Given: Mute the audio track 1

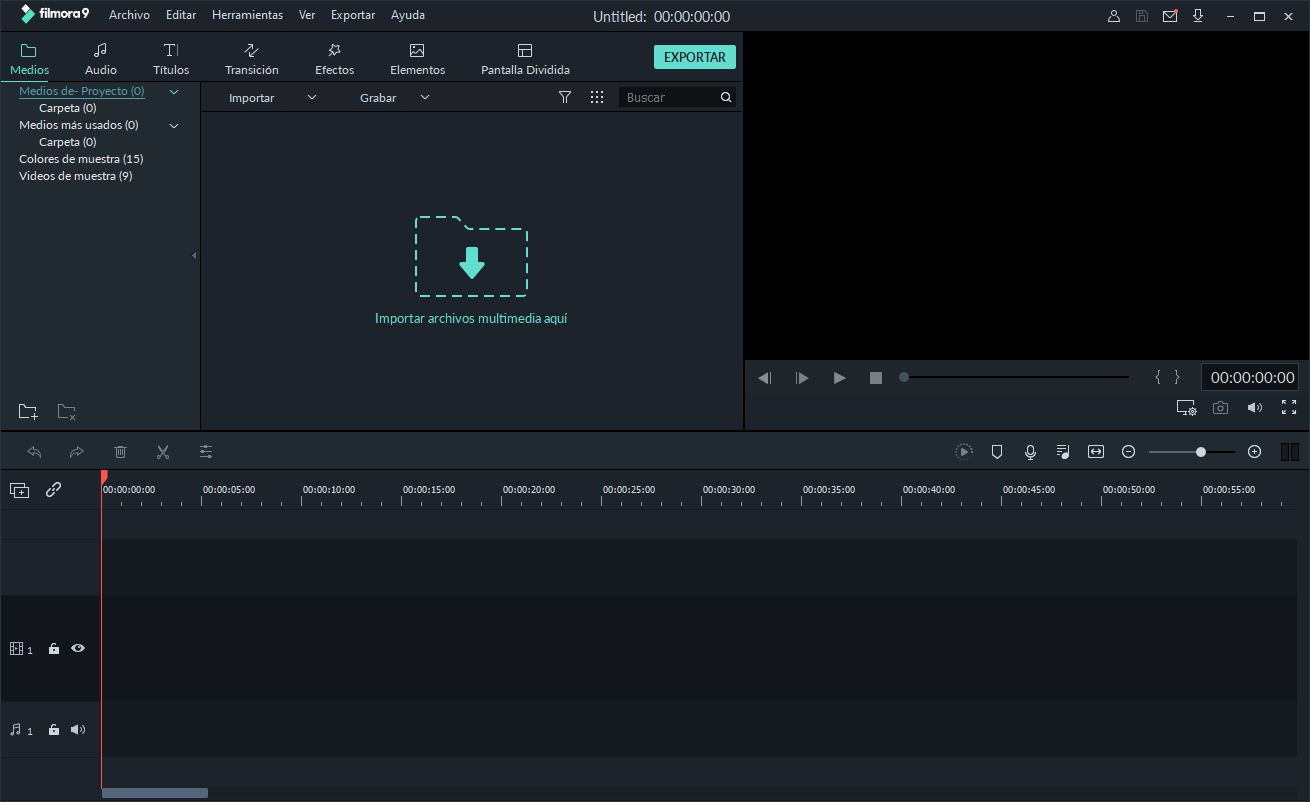Looking at the screenshot, I should coord(77,729).
